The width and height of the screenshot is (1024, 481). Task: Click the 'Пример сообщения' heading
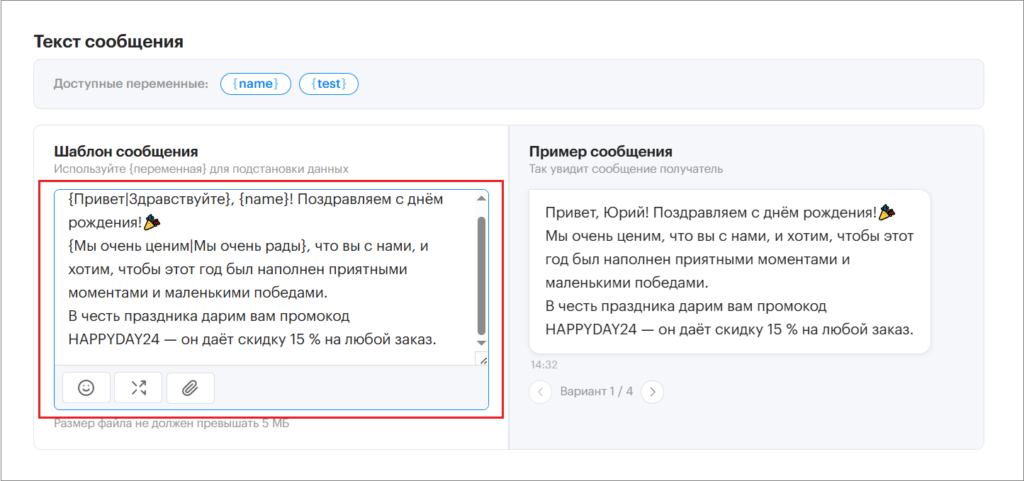coord(601,152)
